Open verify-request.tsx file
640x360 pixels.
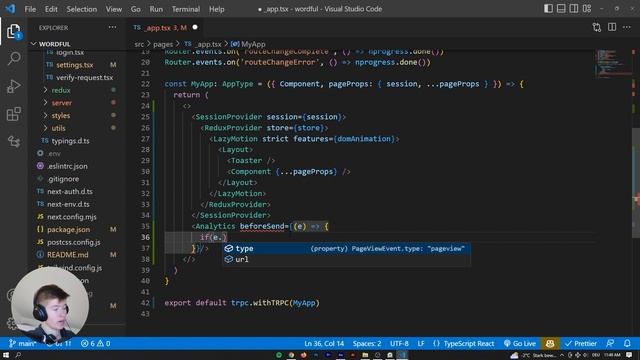click(84, 78)
